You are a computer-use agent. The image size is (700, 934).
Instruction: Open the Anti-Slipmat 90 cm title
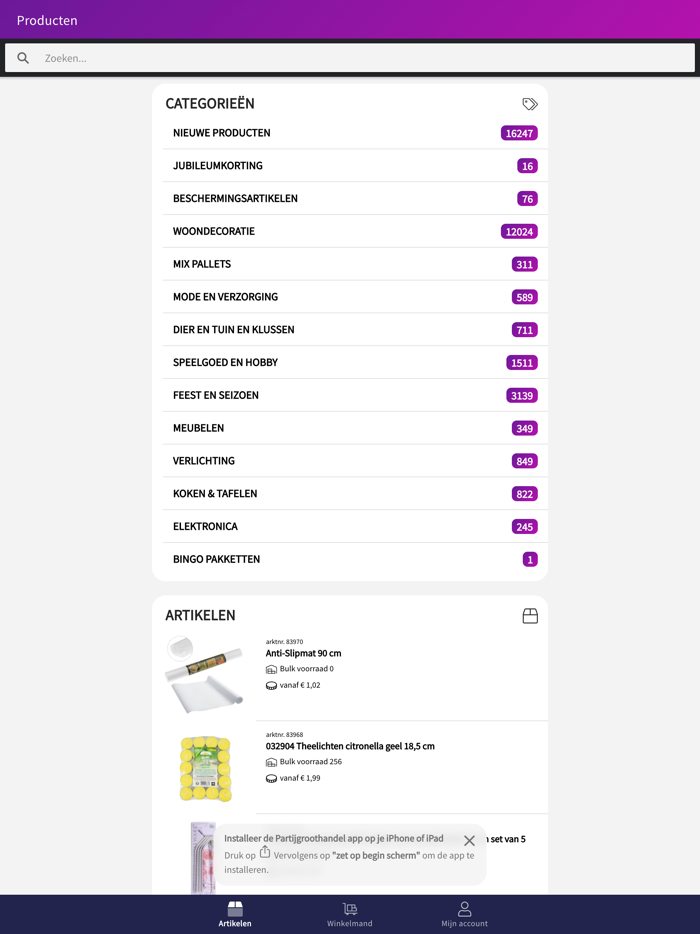[303, 653]
